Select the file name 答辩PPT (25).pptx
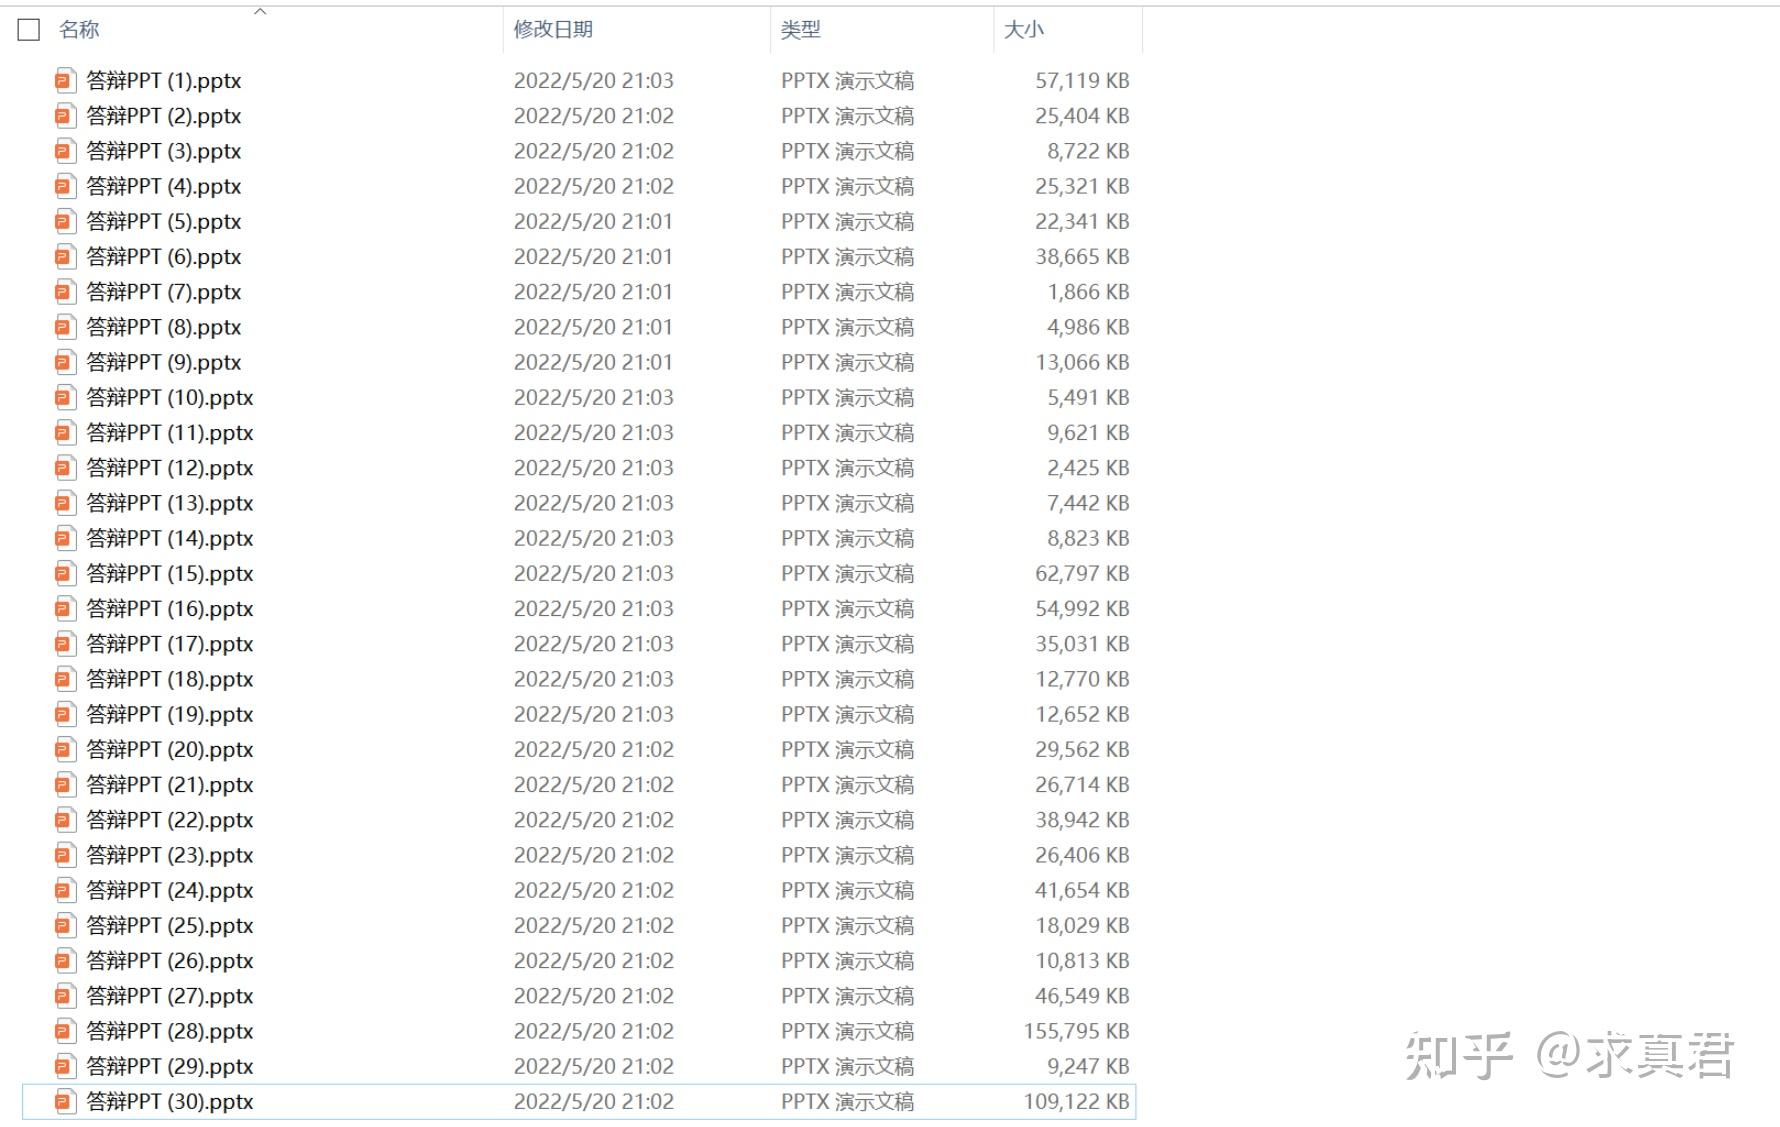 coord(170,925)
